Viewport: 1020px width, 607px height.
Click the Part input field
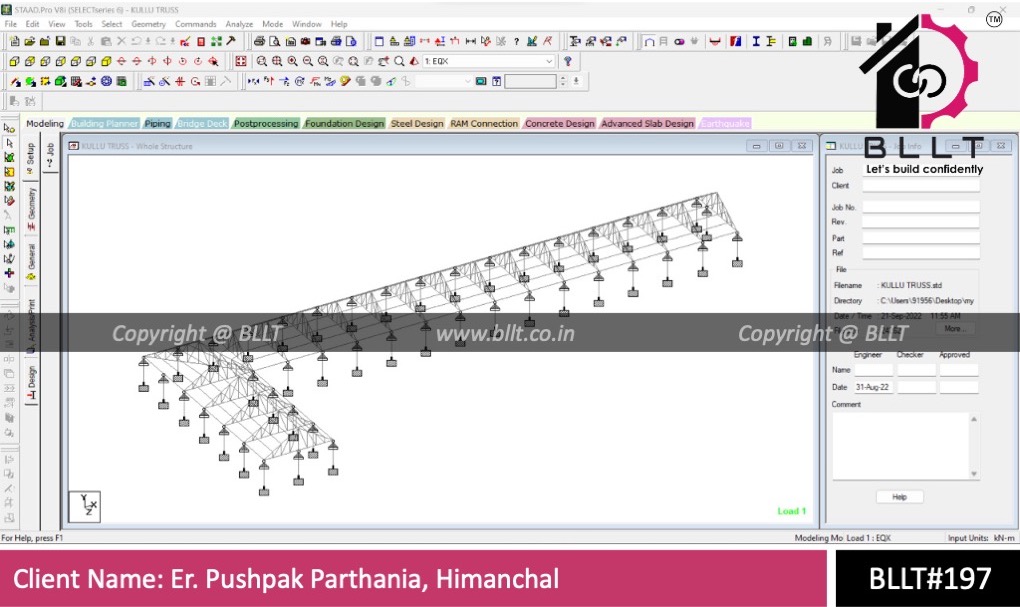[920, 238]
